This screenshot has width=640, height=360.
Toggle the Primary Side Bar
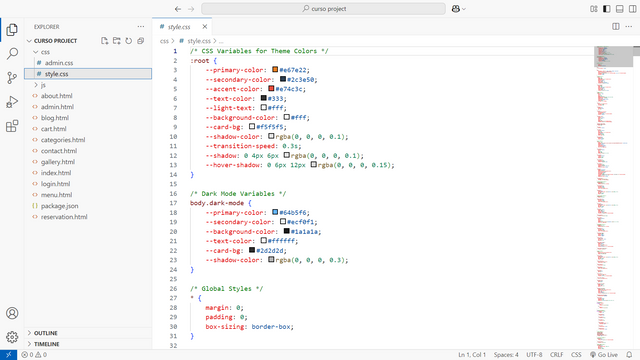point(607,9)
